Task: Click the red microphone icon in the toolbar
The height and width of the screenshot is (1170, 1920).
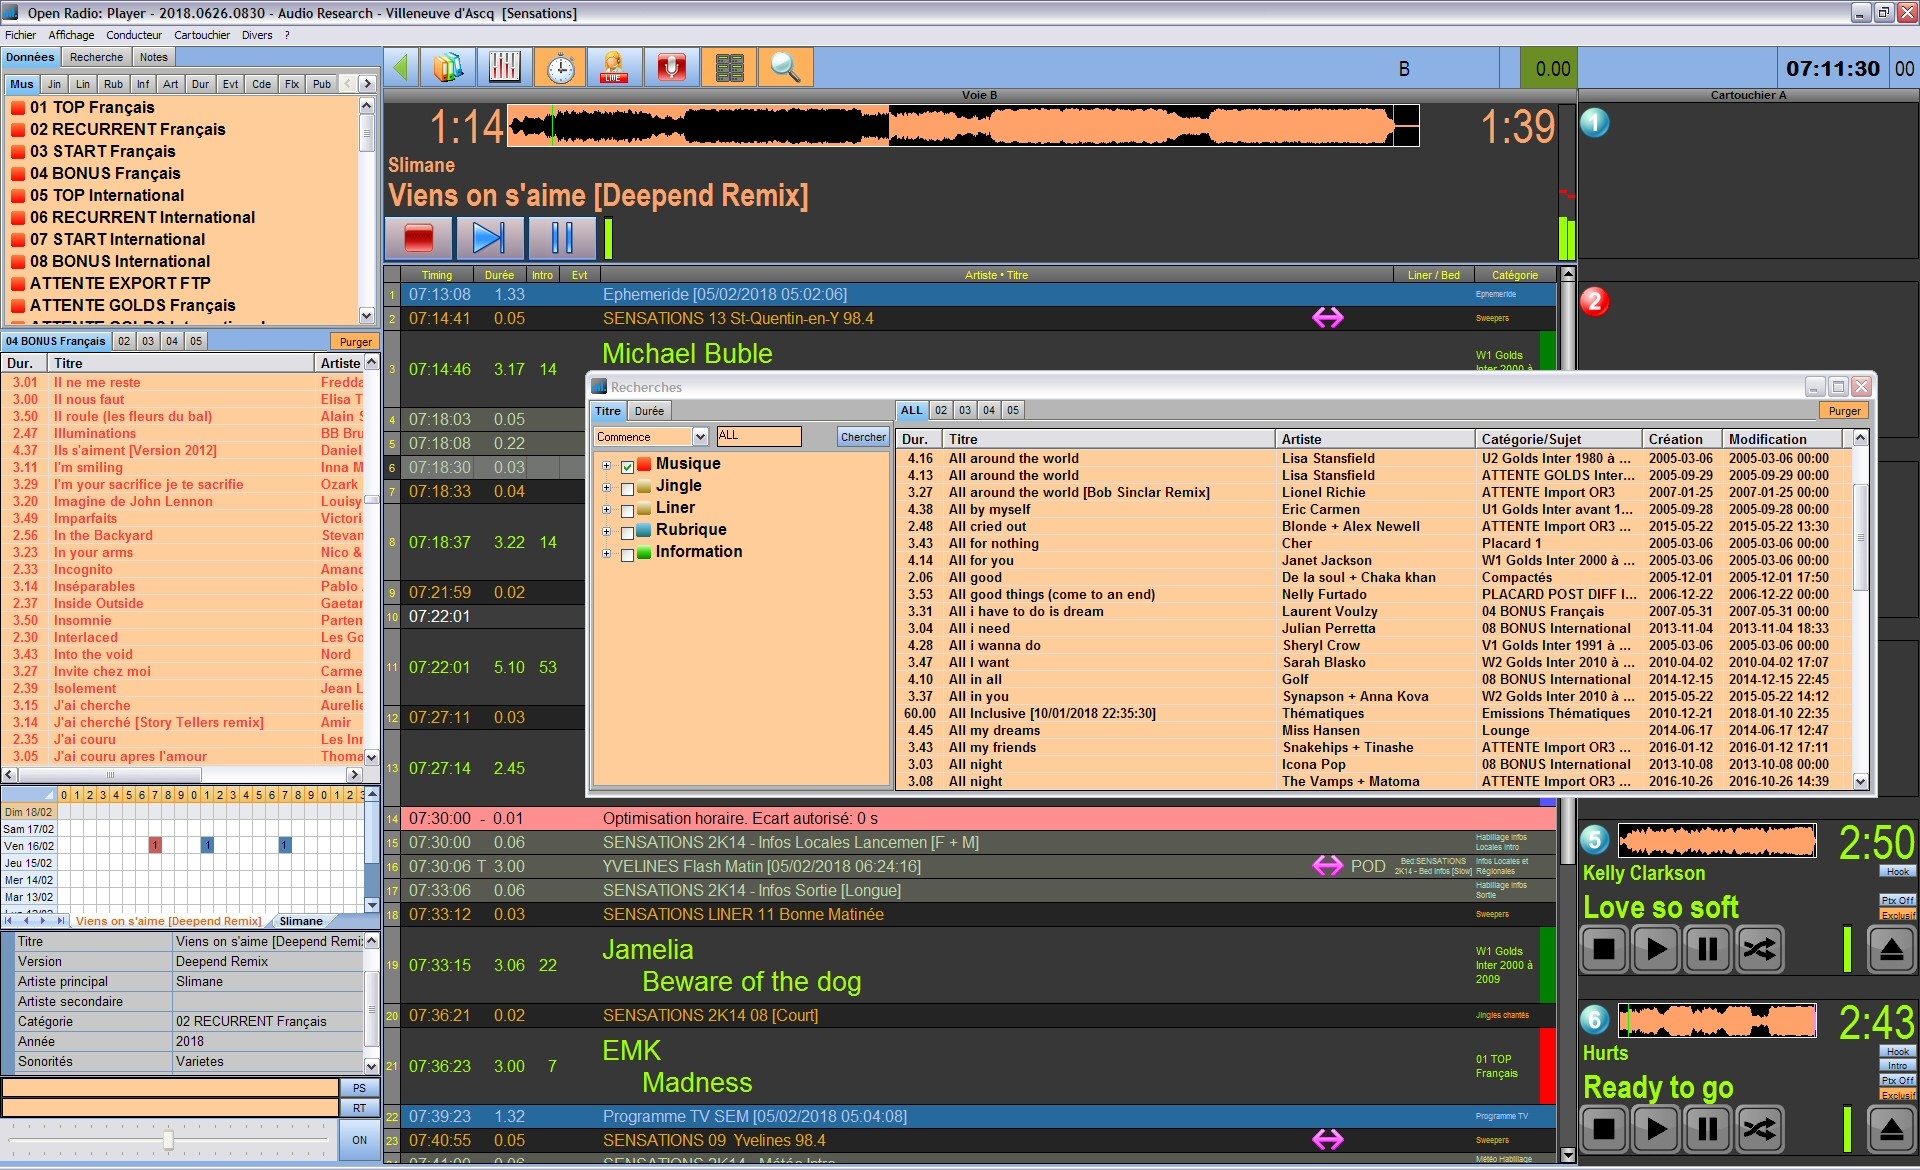Action: 671,67
